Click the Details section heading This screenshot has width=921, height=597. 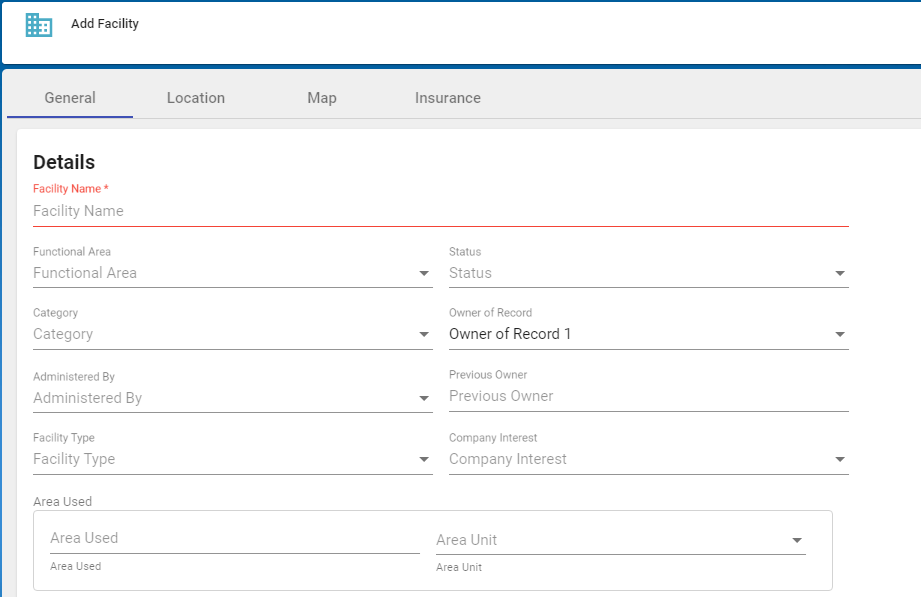64,162
